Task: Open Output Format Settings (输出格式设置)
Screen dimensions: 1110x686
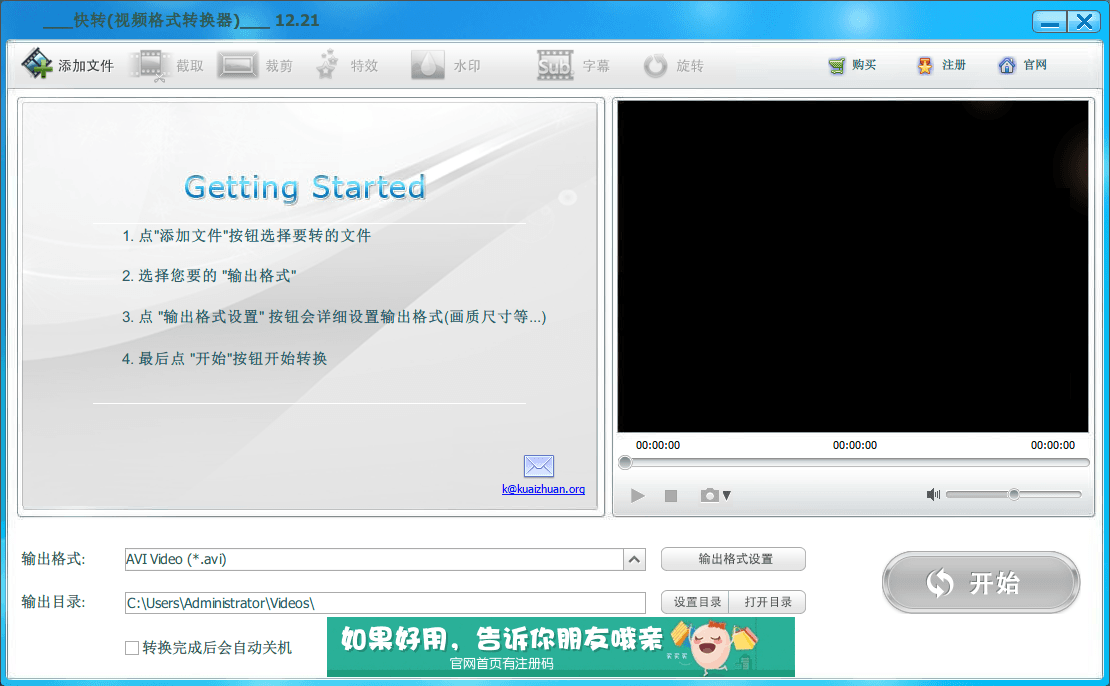Action: (733, 559)
